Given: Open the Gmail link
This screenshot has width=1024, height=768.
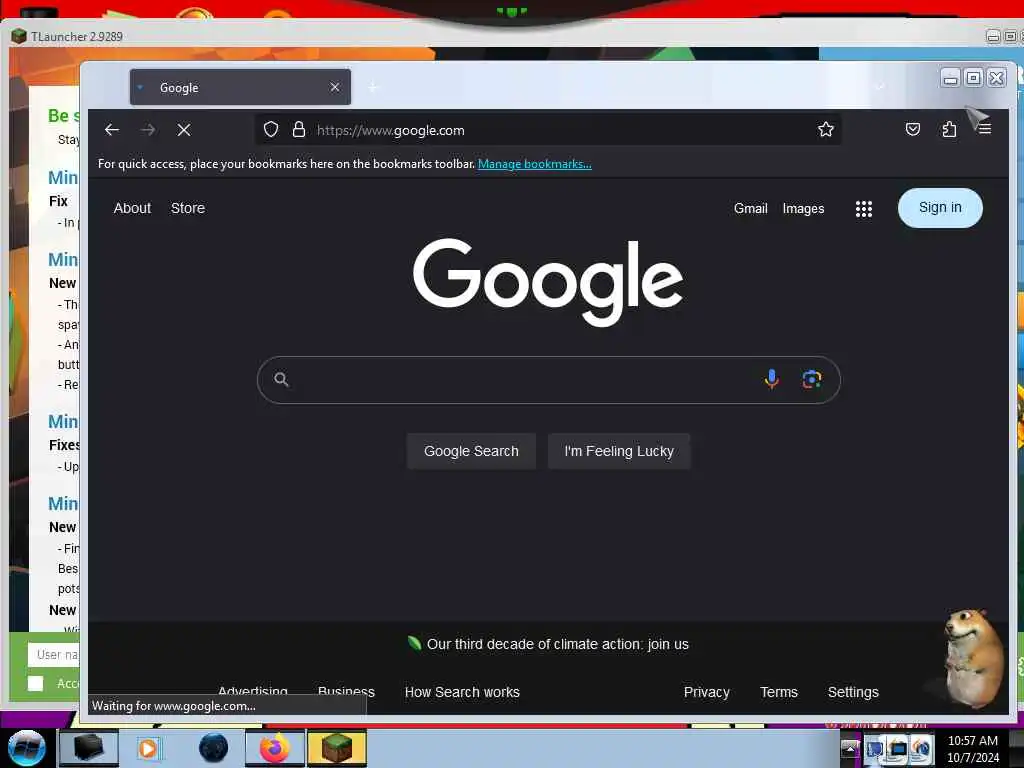Looking at the screenshot, I should pyautogui.click(x=750, y=208).
